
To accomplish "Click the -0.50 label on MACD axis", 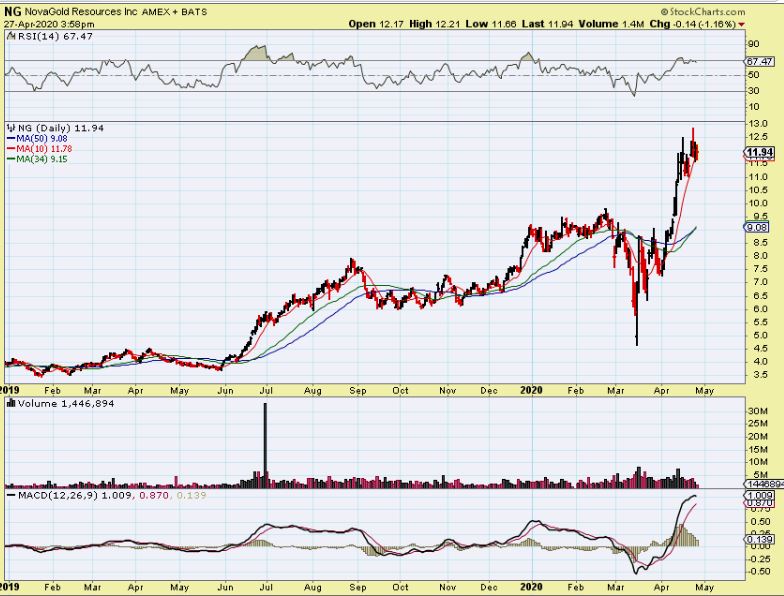I will (x=758, y=571).
